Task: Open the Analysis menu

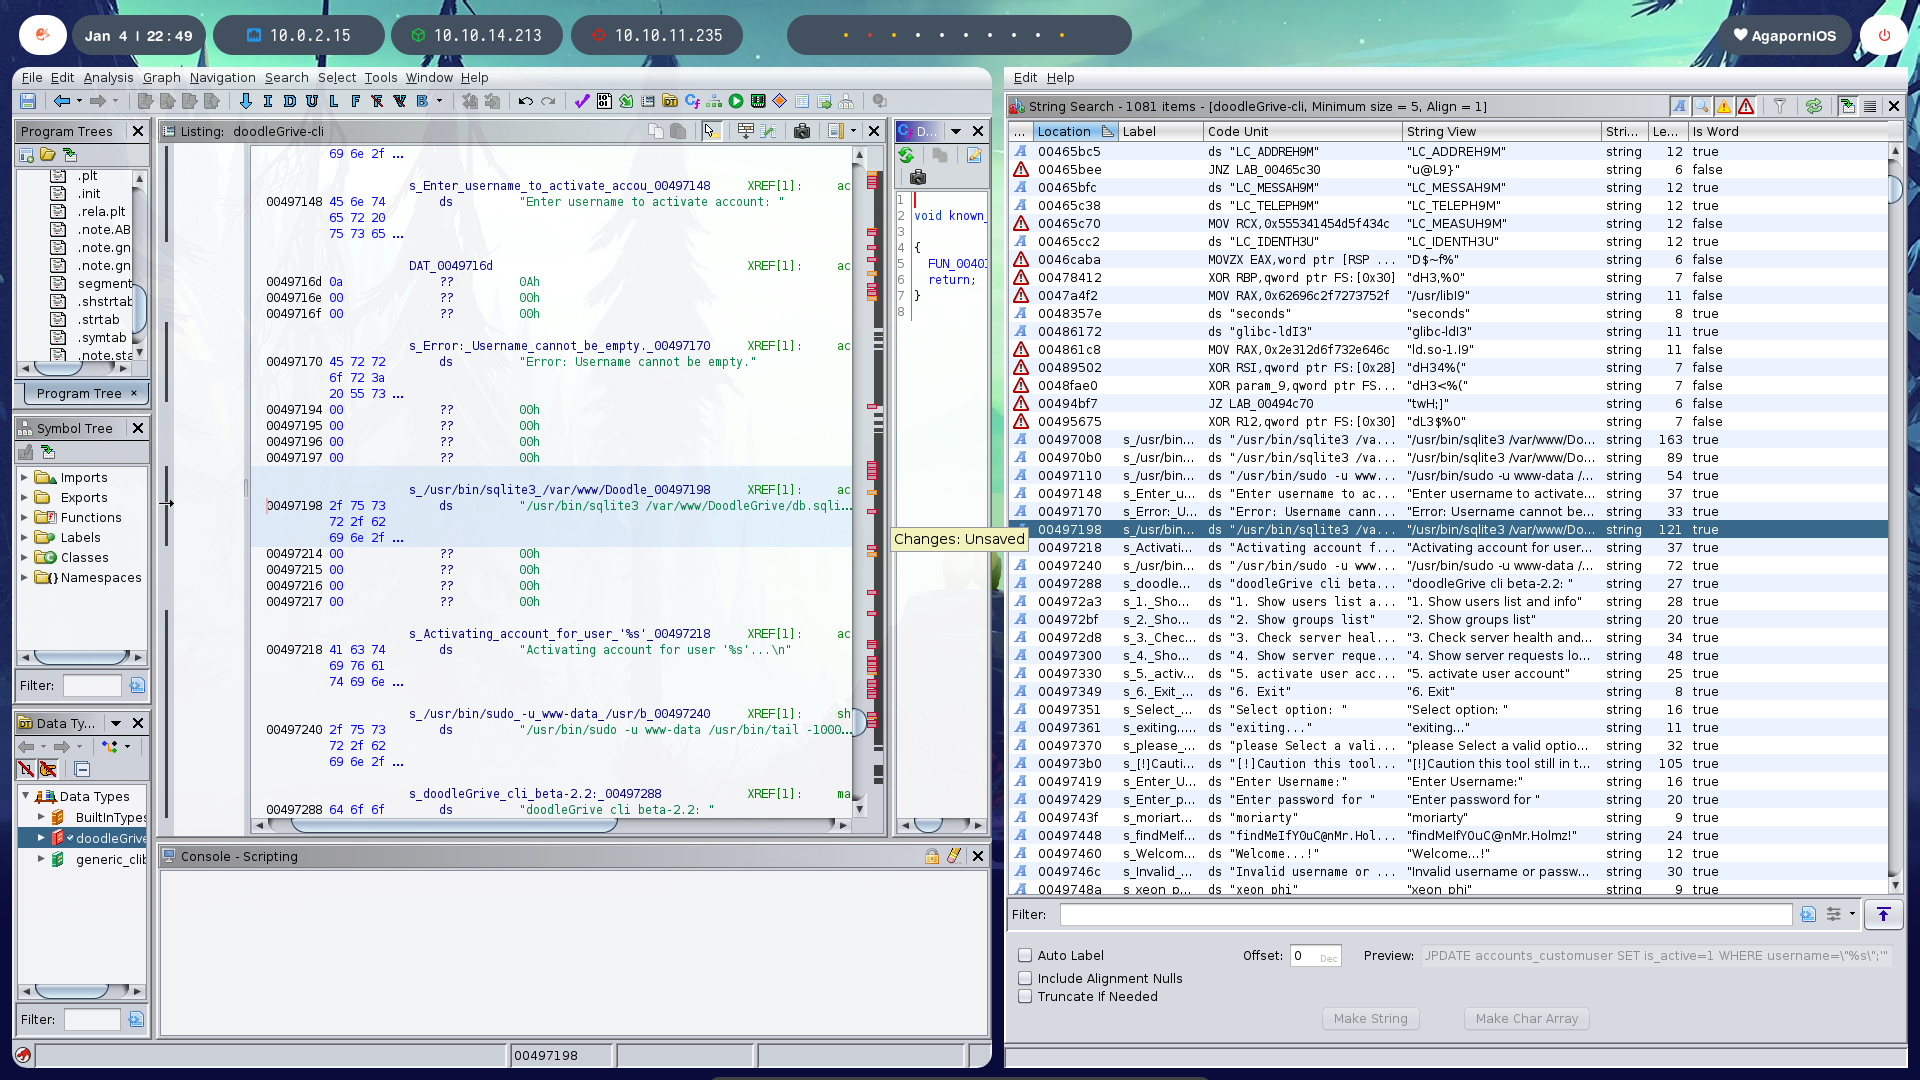Action: click(x=108, y=77)
